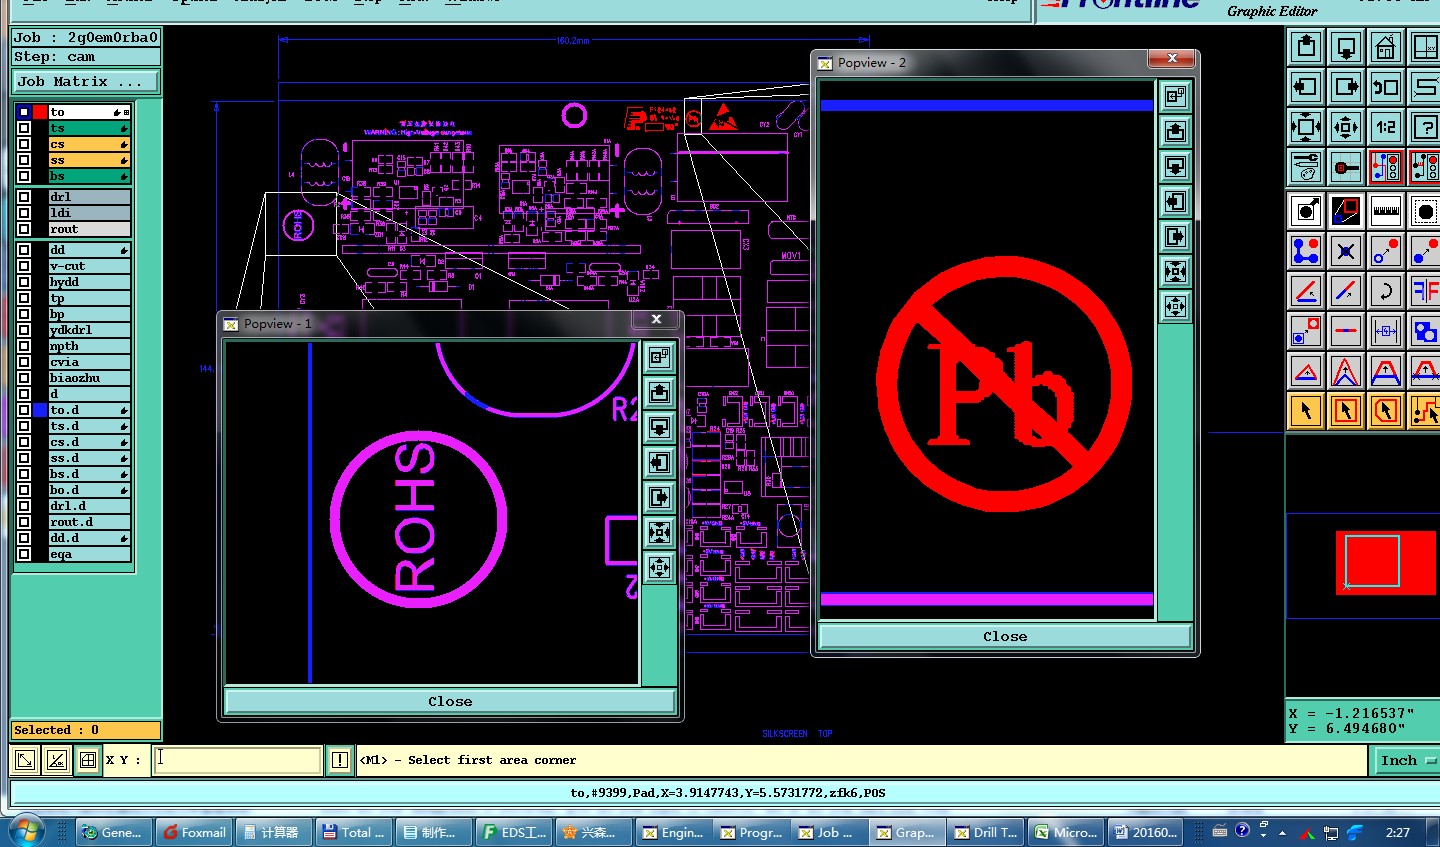
Task: Click the exclamation mark button beside X Y field
Action: pos(340,760)
